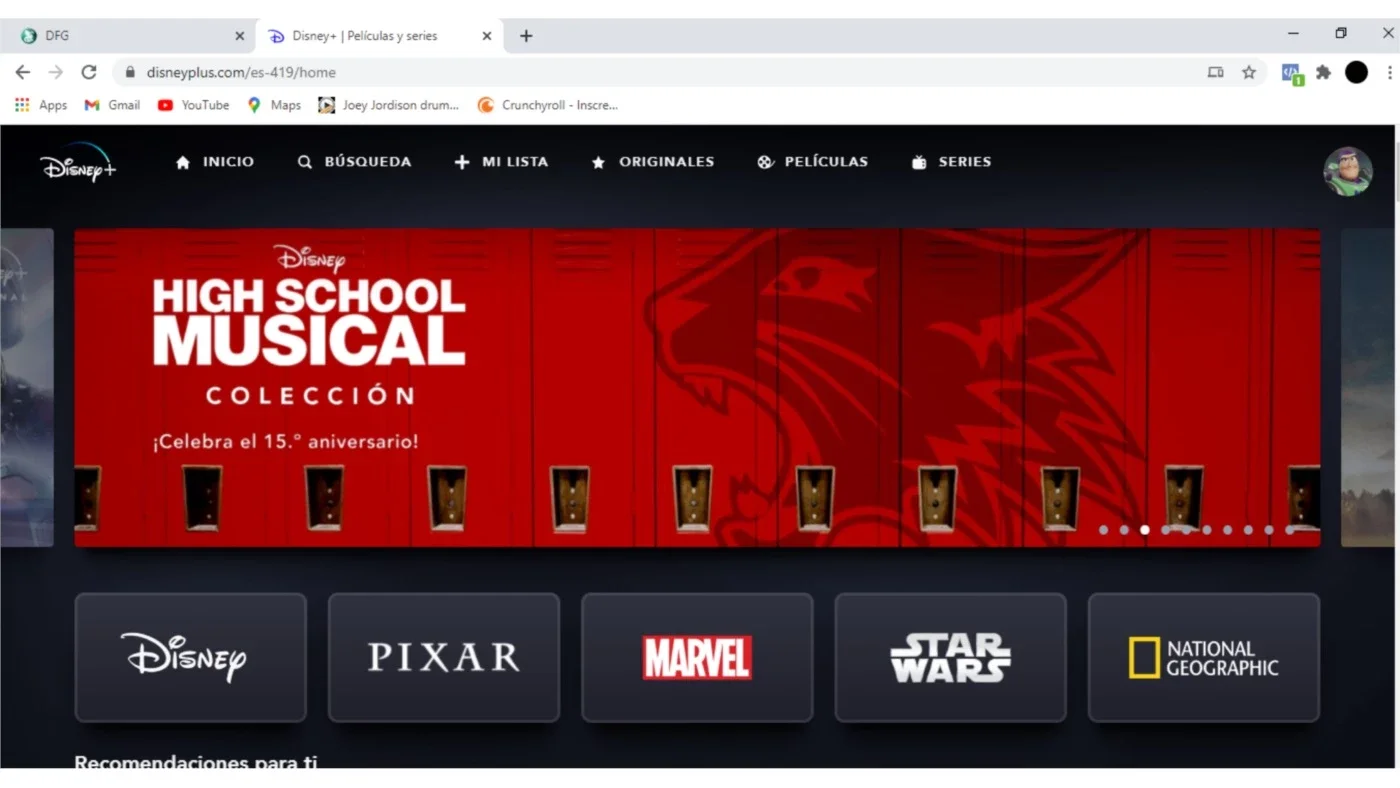The height and width of the screenshot is (788, 1400).
Task: Click the cast/install icon in address bar
Action: pos(1216,72)
